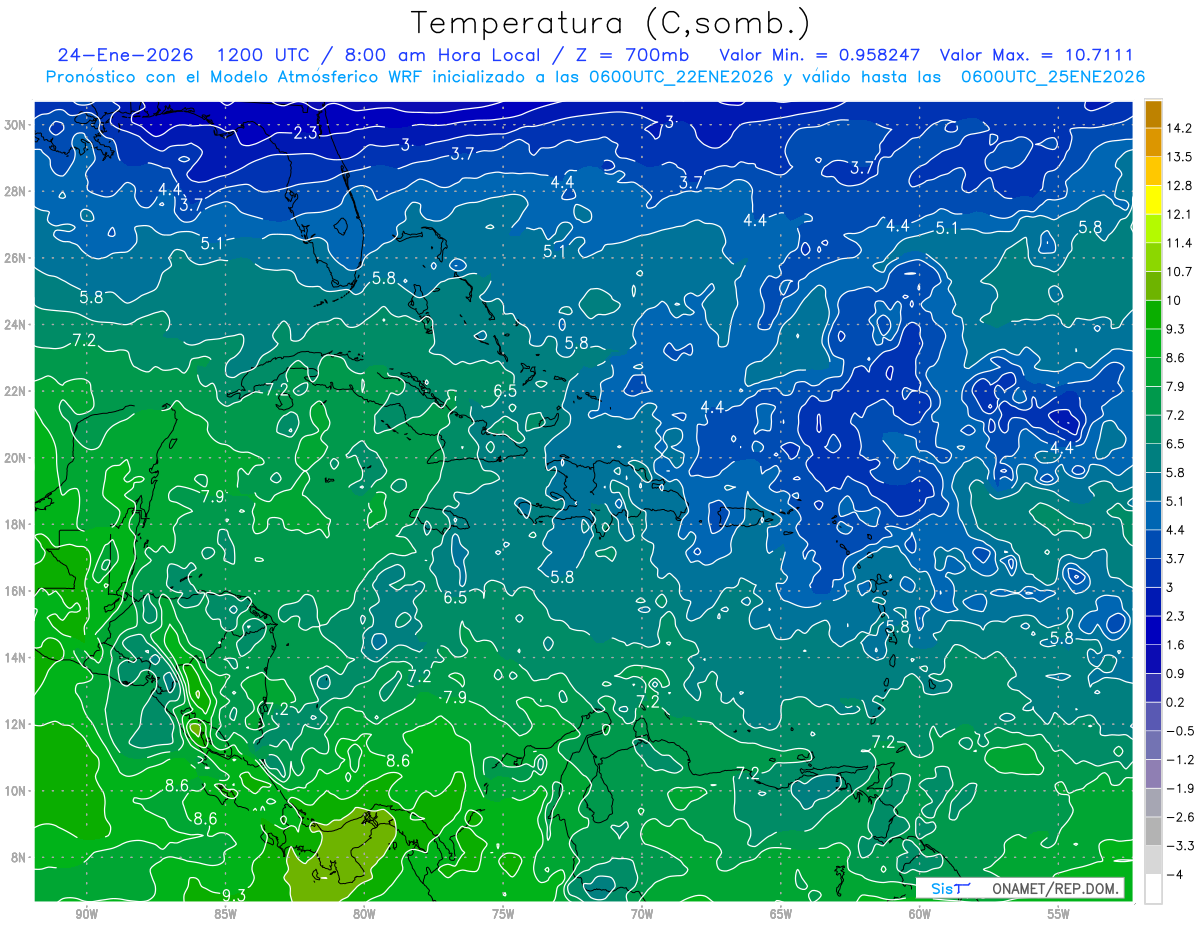Click the 90W longitude axis label
Image resolution: width=1200 pixels, height=927 pixels.
(86, 913)
